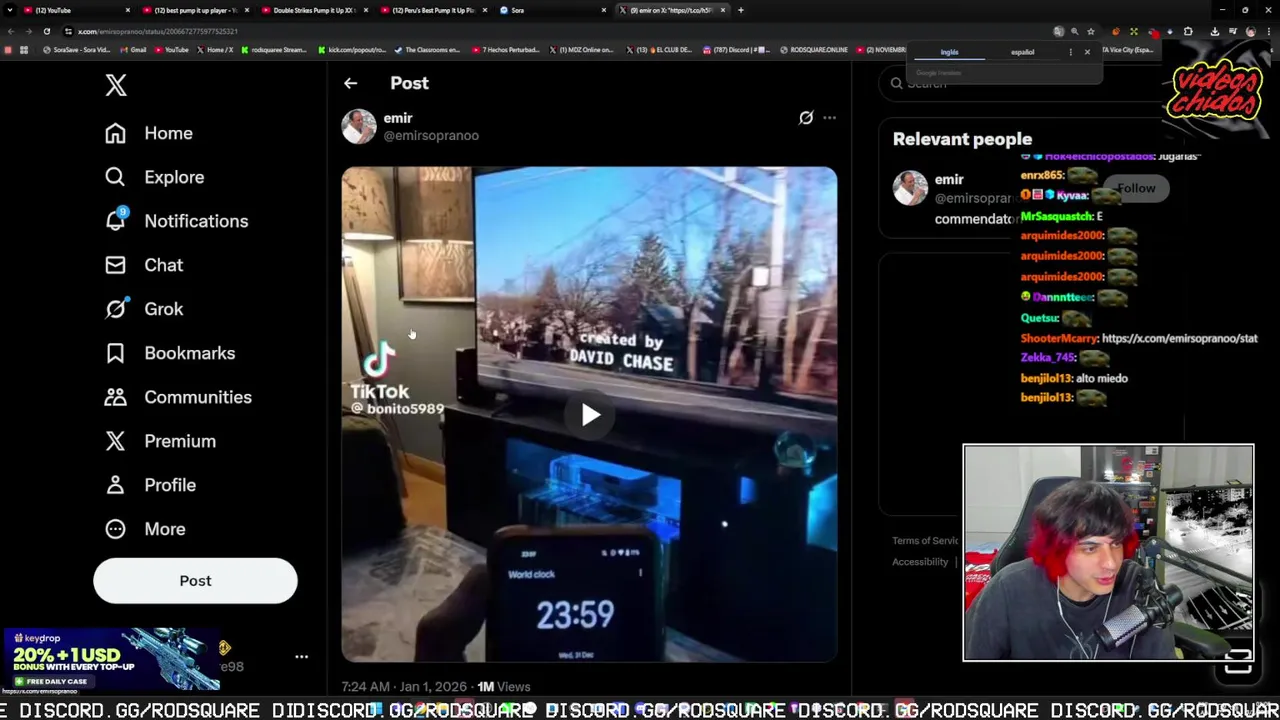Go back with the Post arrow

(x=350, y=84)
